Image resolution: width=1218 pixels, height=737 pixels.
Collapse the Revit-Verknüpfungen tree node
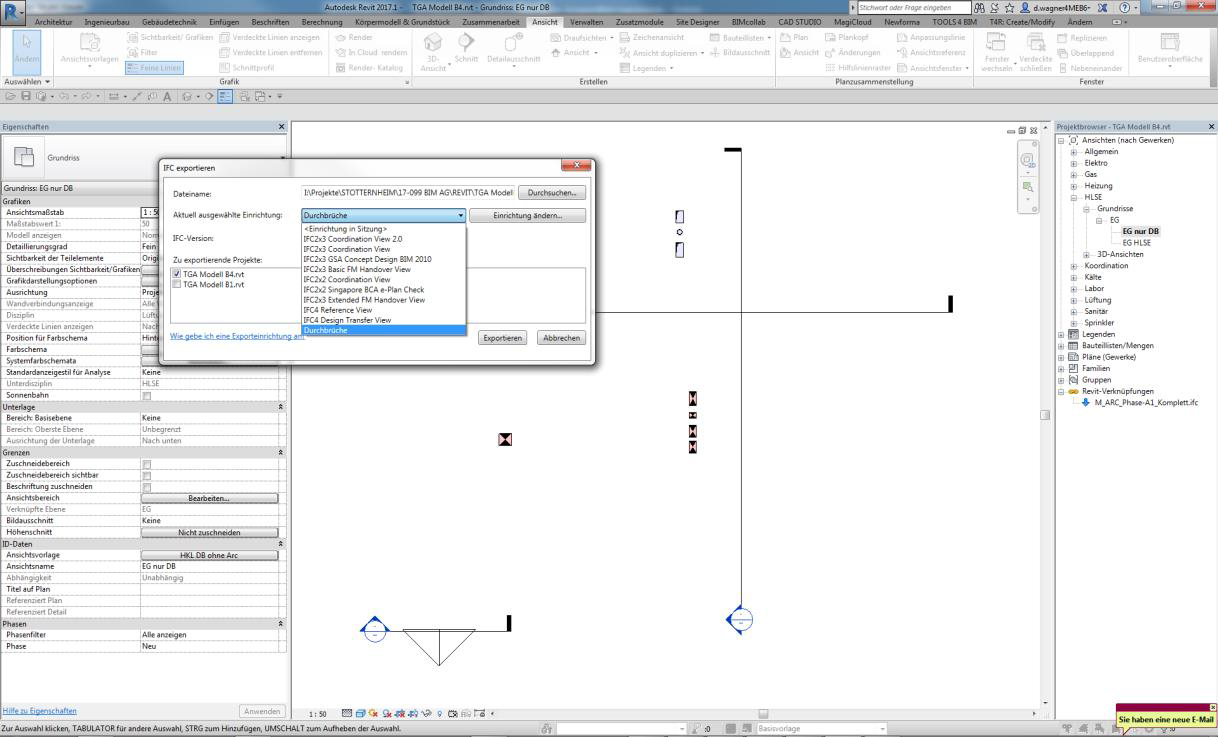point(1062,391)
